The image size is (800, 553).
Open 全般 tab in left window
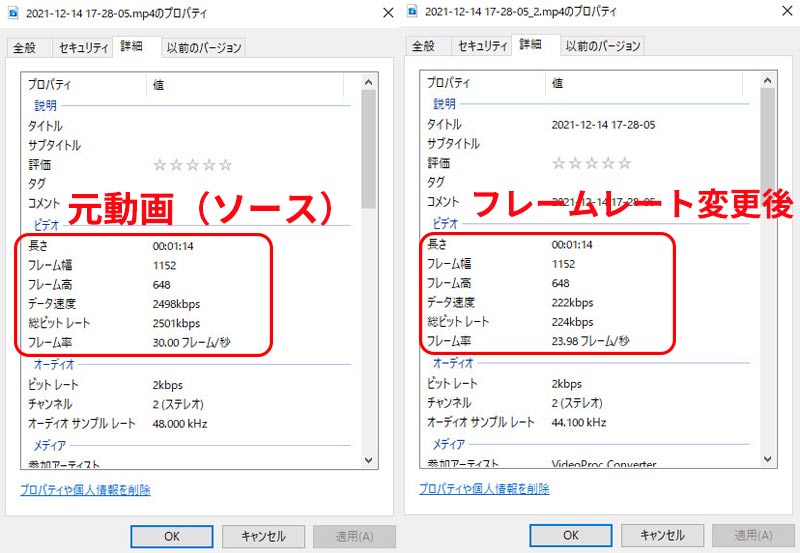24,48
